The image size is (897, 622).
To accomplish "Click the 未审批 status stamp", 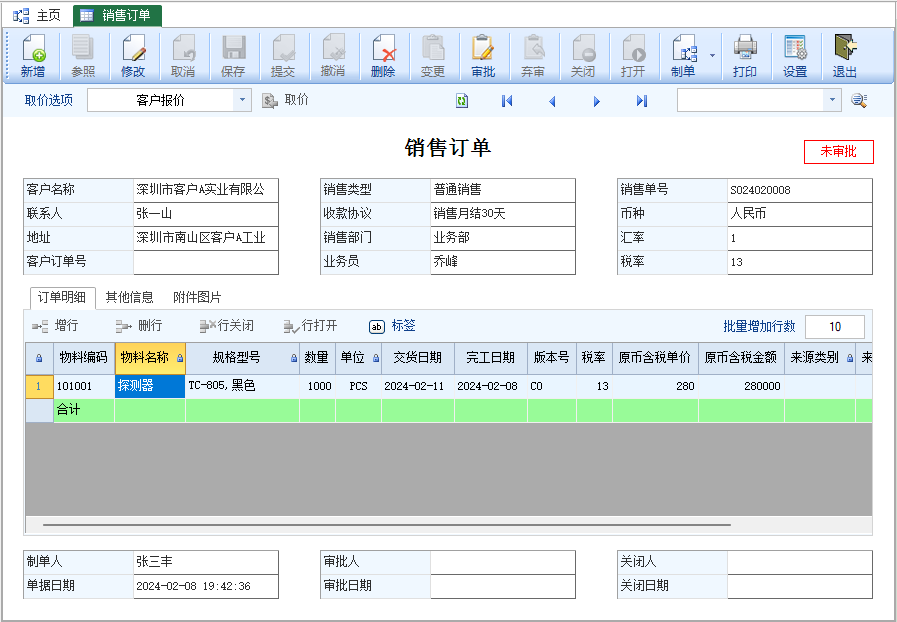I will tap(839, 152).
